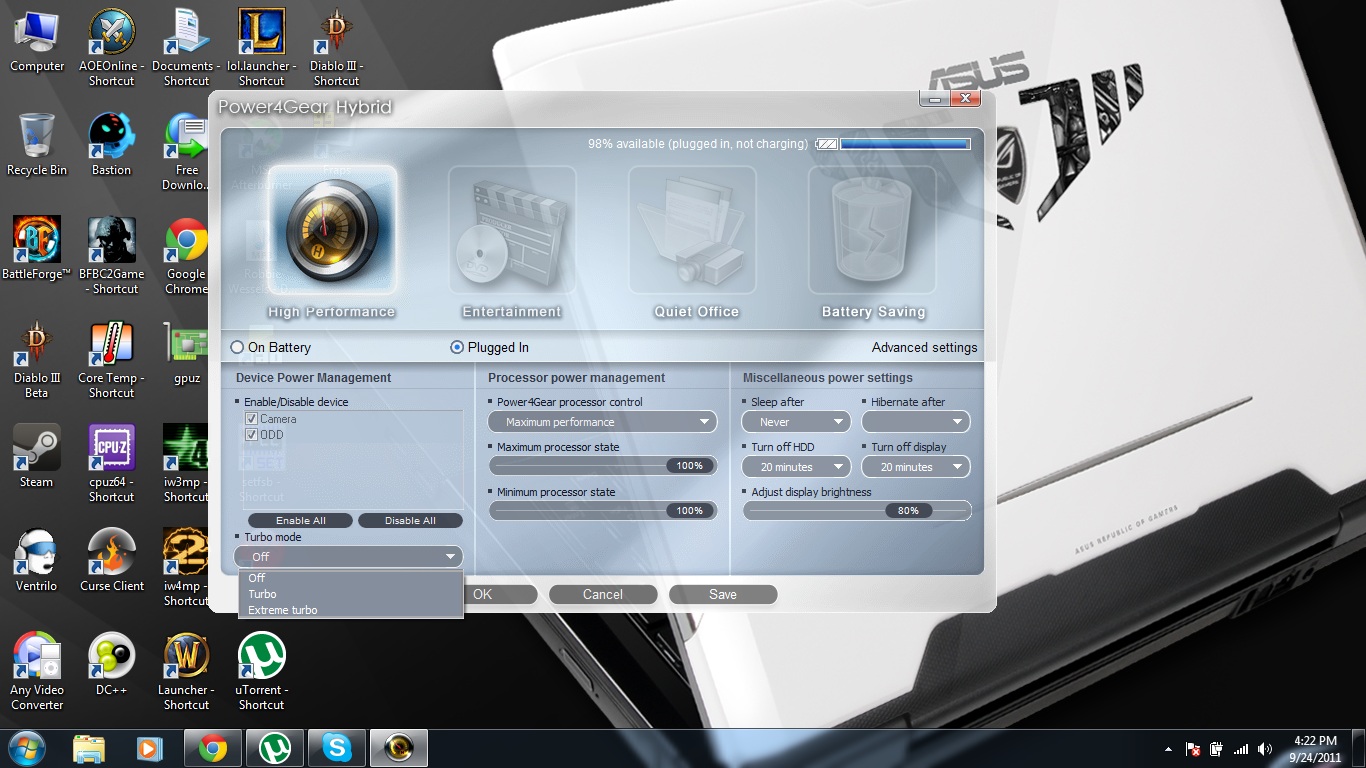
Task: Launch the DC++ desktop icon
Action: pyautogui.click(x=112, y=664)
